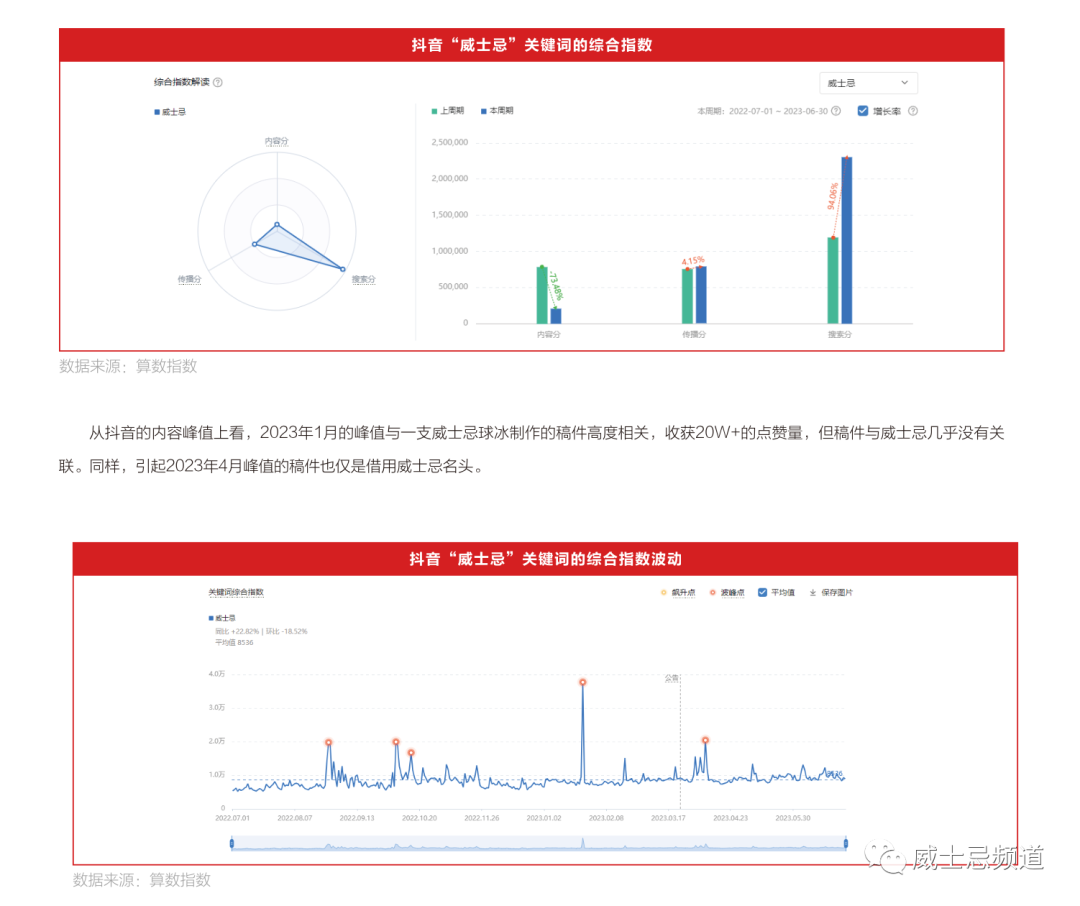The height and width of the screenshot is (906, 1080).
Task: Grab right handle of time range slider
Action: 846,843
